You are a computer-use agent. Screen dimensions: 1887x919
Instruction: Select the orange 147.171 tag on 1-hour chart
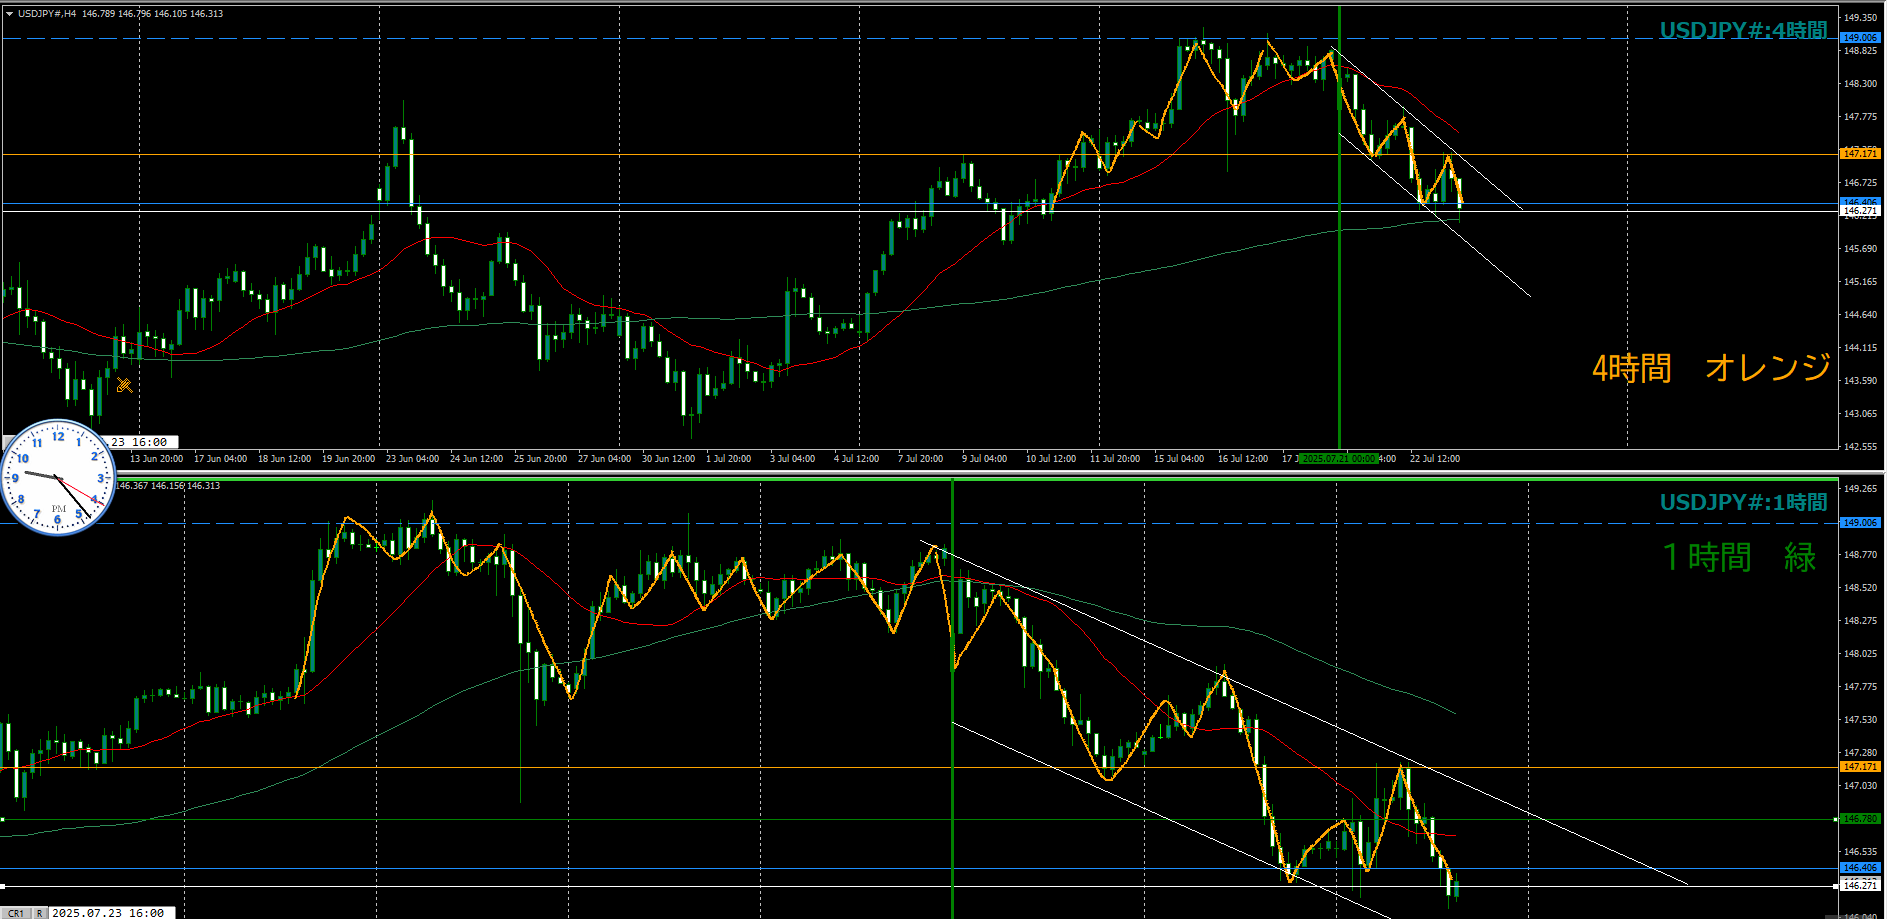[x=1860, y=767]
